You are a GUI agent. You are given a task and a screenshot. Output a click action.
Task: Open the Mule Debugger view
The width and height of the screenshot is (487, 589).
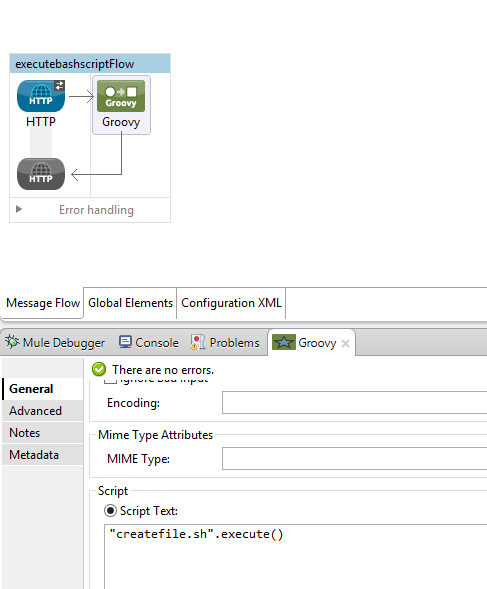(x=55, y=343)
